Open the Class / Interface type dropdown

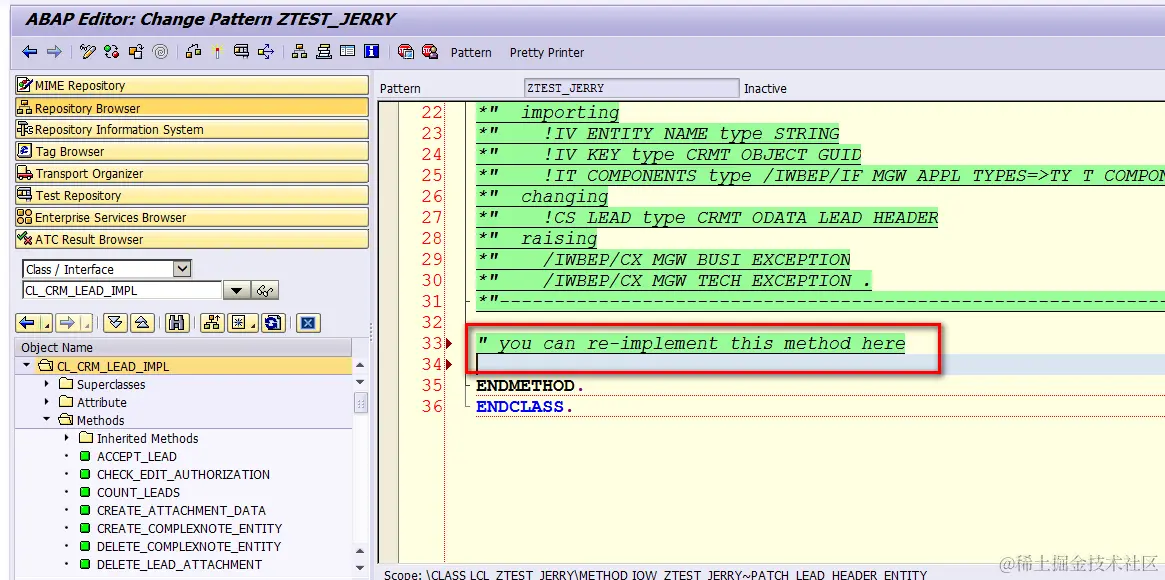pos(182,269)
